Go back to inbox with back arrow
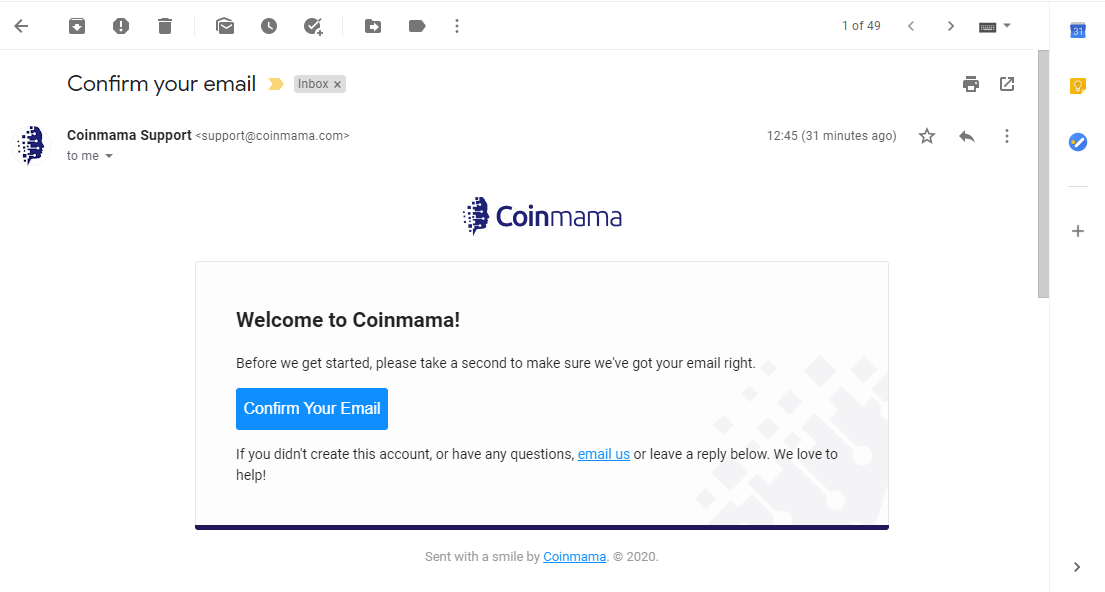 point(22,26)
